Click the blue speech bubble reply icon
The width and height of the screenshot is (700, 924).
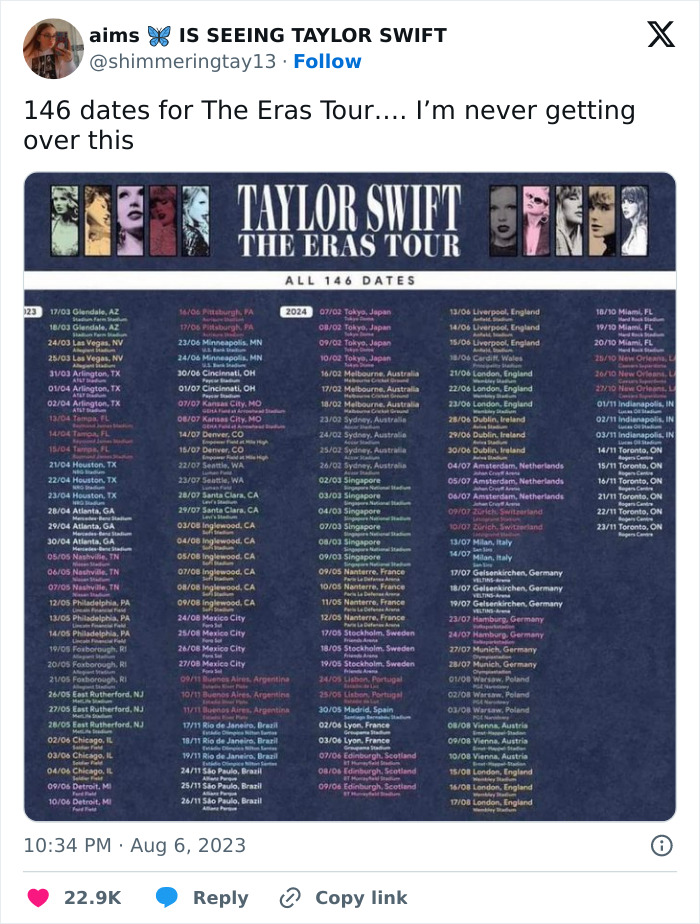[x=166, y=897]
